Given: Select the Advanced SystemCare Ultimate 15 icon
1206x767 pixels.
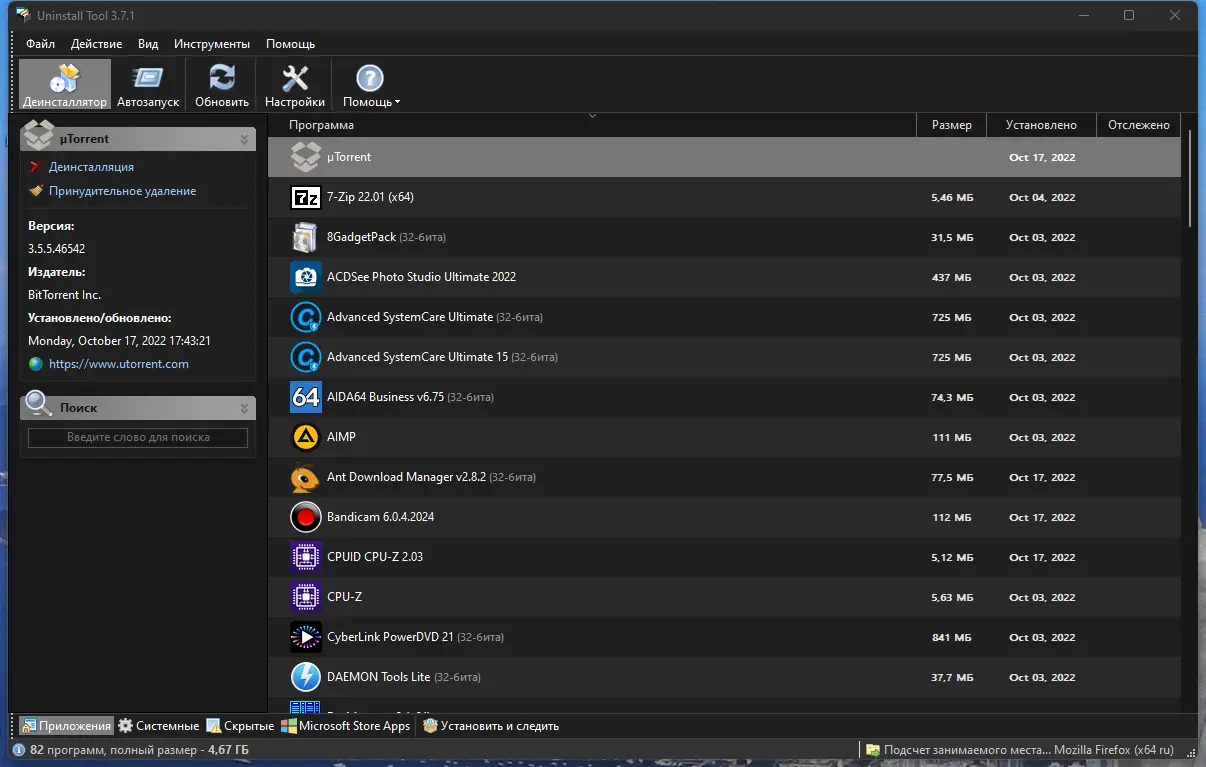Looking at the screenshot, I should tap(305, 357).
